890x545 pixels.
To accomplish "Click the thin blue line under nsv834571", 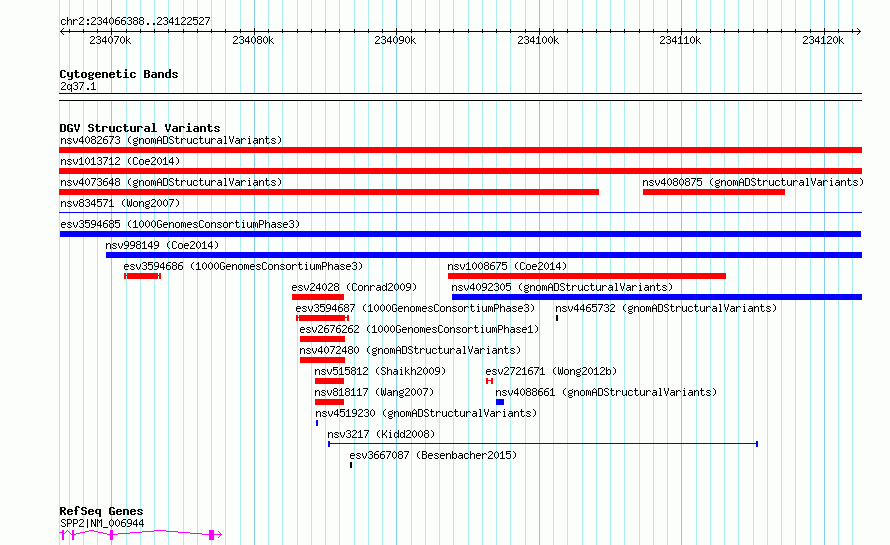I will pos(460,213).
